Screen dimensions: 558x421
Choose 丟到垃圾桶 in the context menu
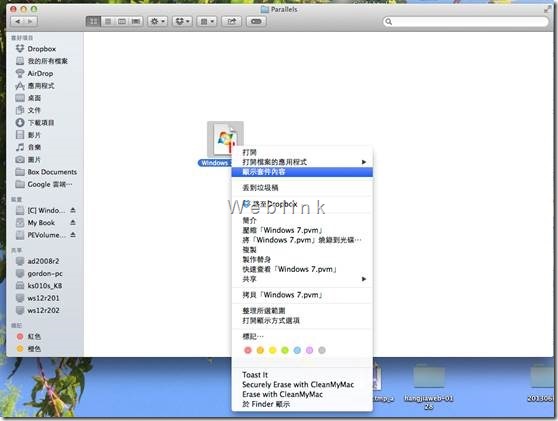tap(302, 188)
